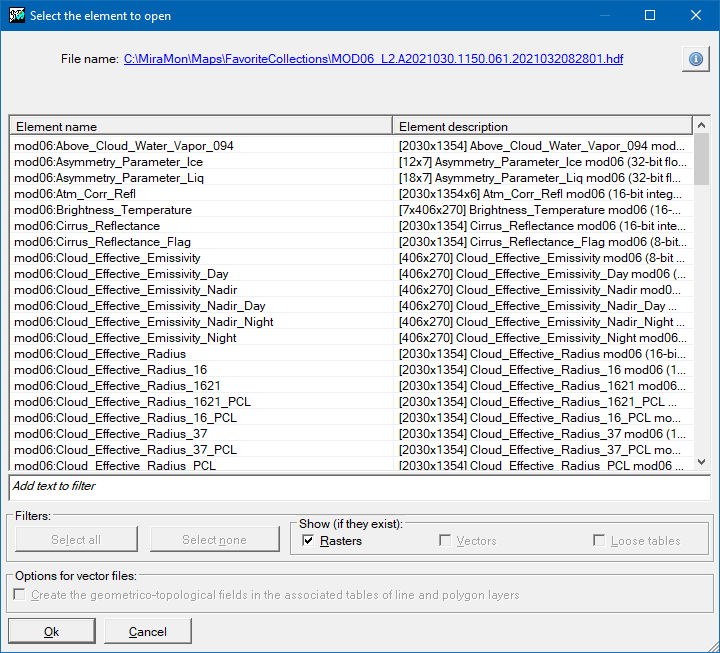The height and width of the screenshot is (653, 720).
Task: Open the MOD06_L2 hdf file path link
Action: (x=373, y=59)
